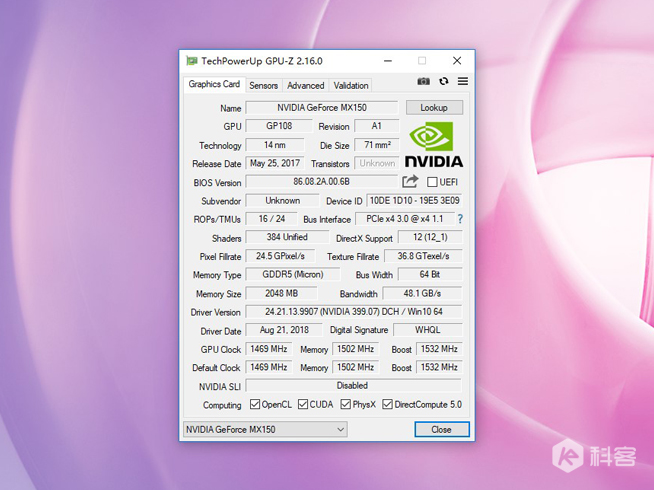Click the BIOS export share icon
Image resolution: width=654 pixels, height=490 pixels.
pyautogui.click(x=410, y=182)
